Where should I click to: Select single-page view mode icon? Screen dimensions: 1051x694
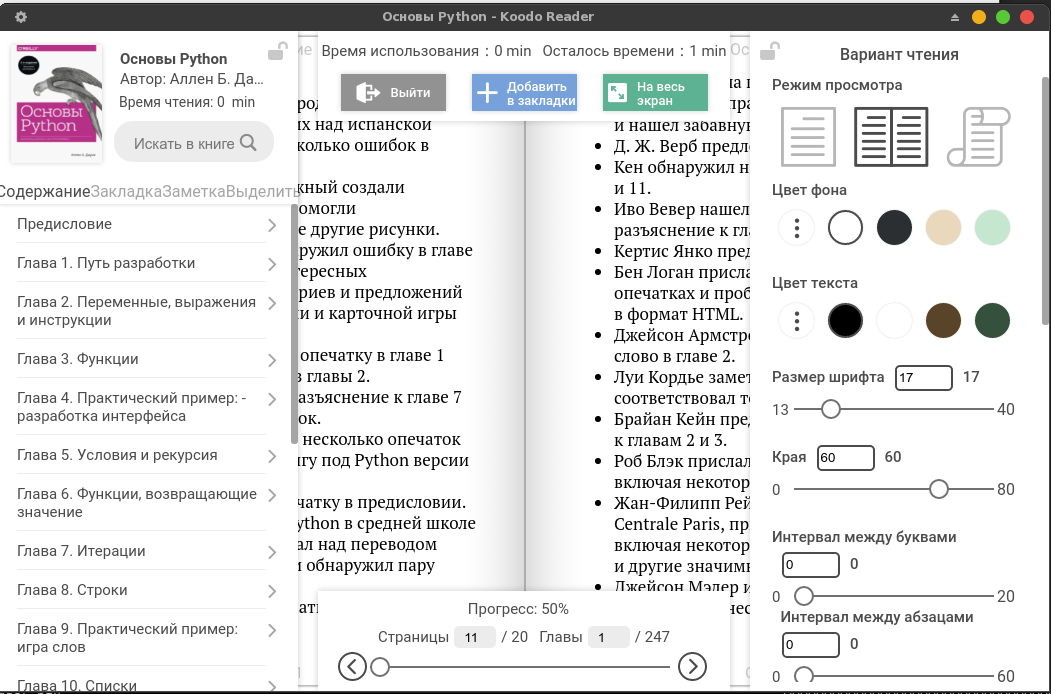(x=808, y=137)
